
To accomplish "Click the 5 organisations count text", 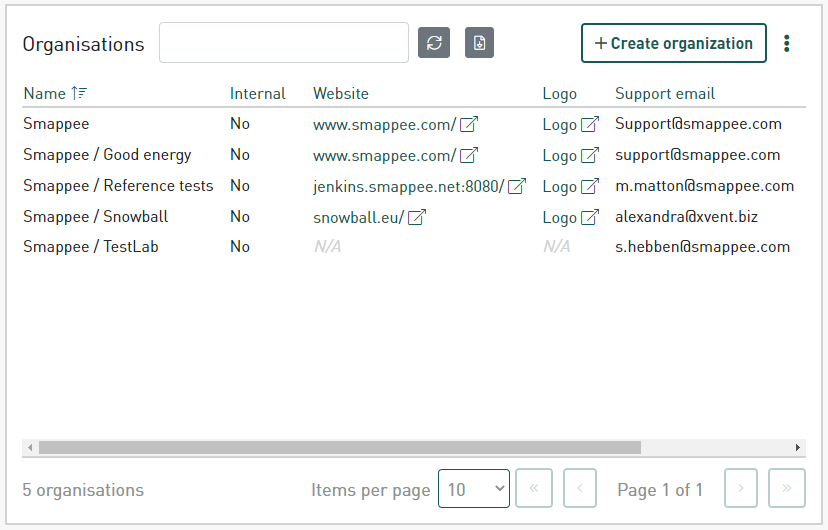I will tap(83, 490).
